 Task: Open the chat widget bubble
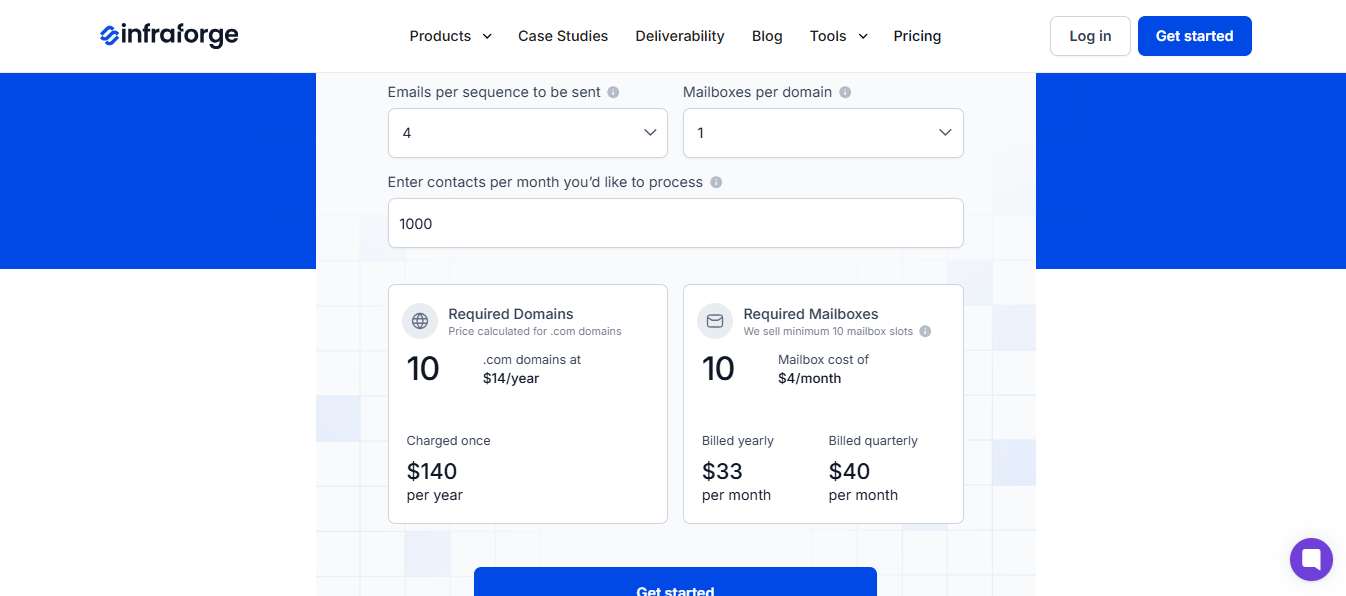coord(1311,559)
